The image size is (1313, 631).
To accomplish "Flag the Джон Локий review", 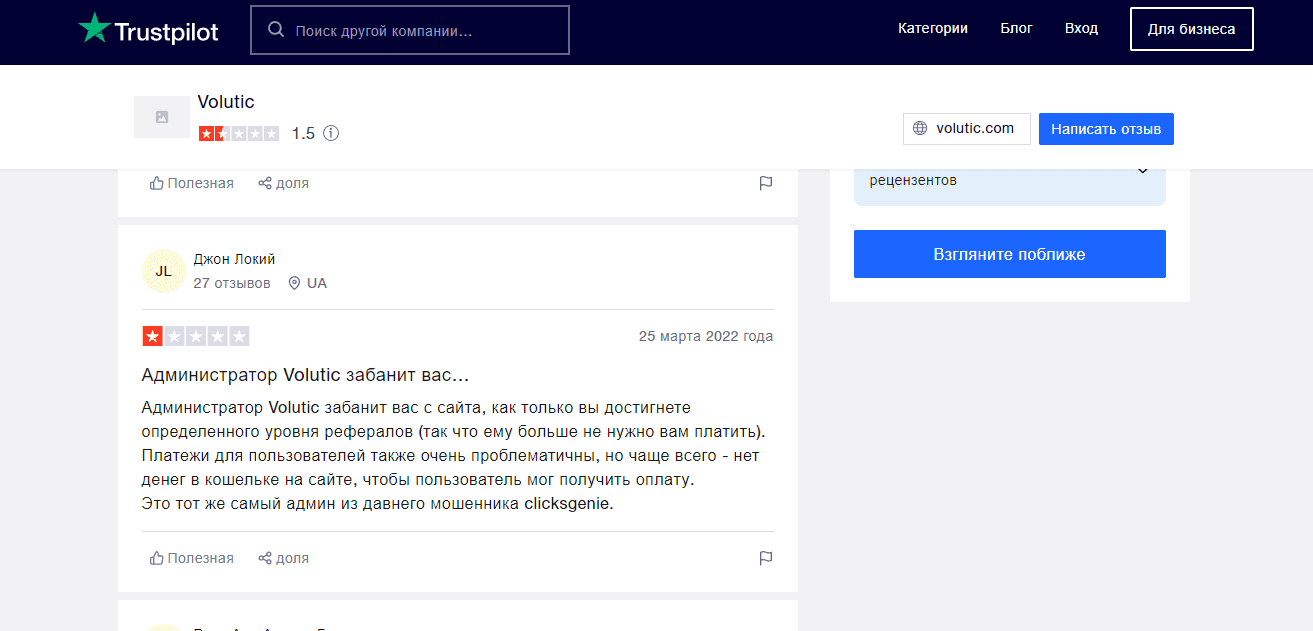I will 765,558.
